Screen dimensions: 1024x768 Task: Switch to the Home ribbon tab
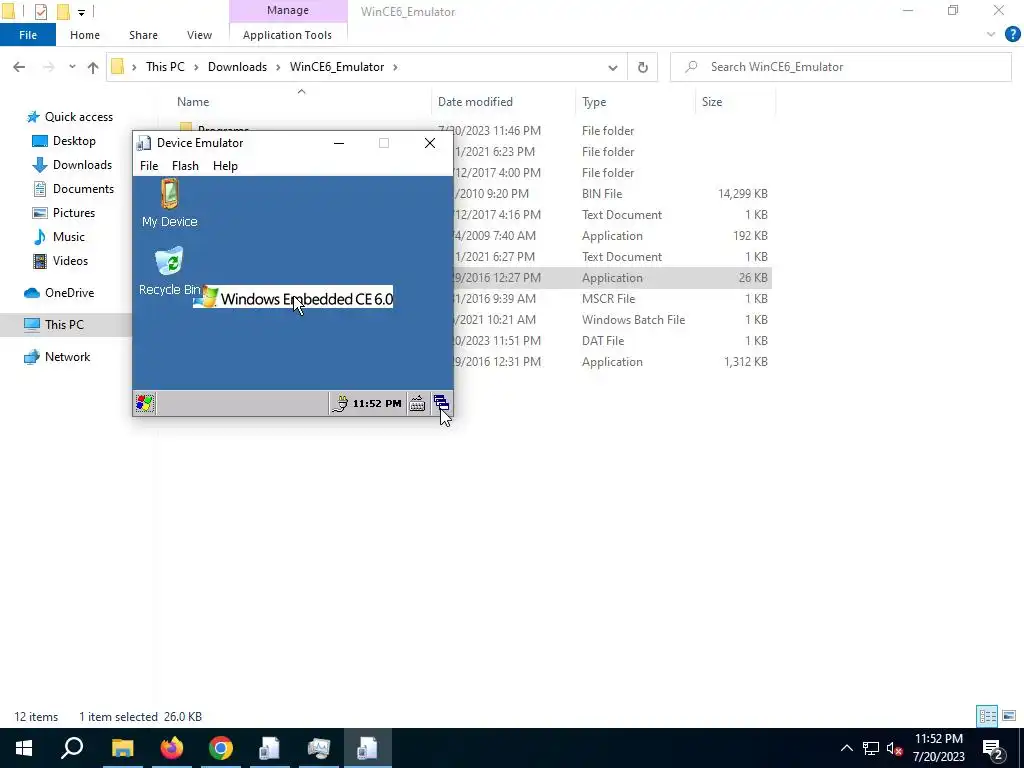[85, 35]
